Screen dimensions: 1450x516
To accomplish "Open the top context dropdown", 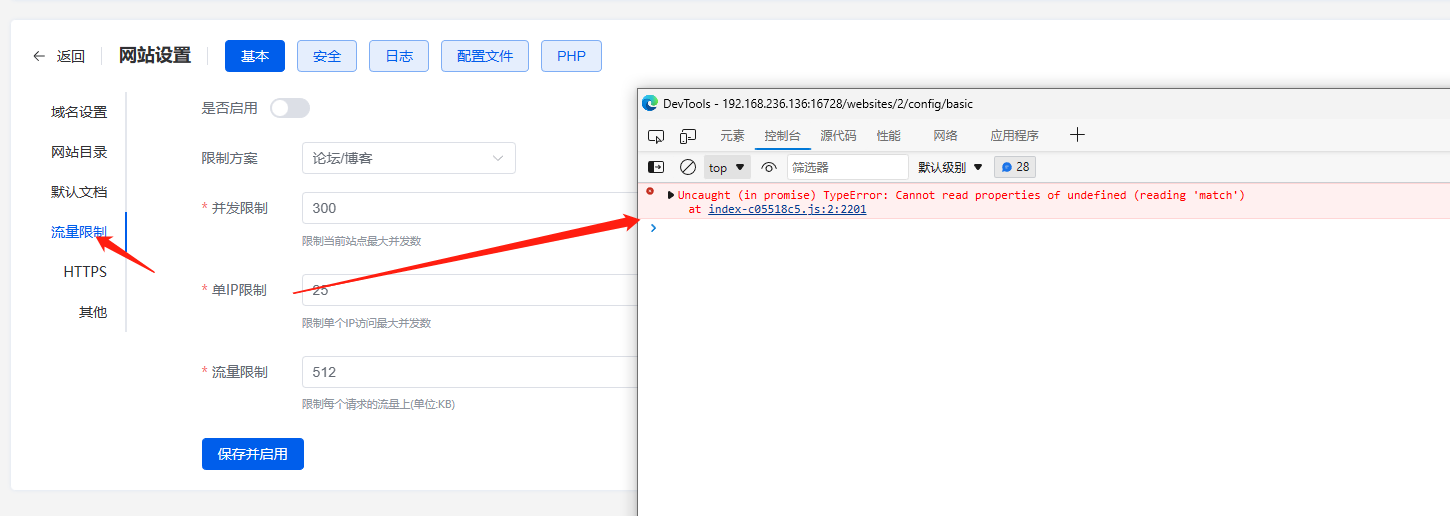I will (x=727, y=167).
